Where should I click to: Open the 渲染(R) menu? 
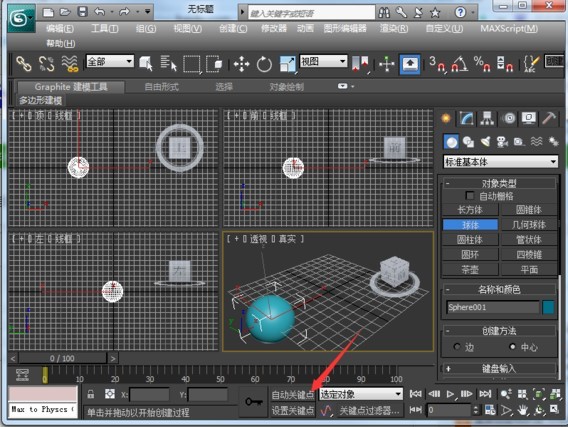[394, 28]
